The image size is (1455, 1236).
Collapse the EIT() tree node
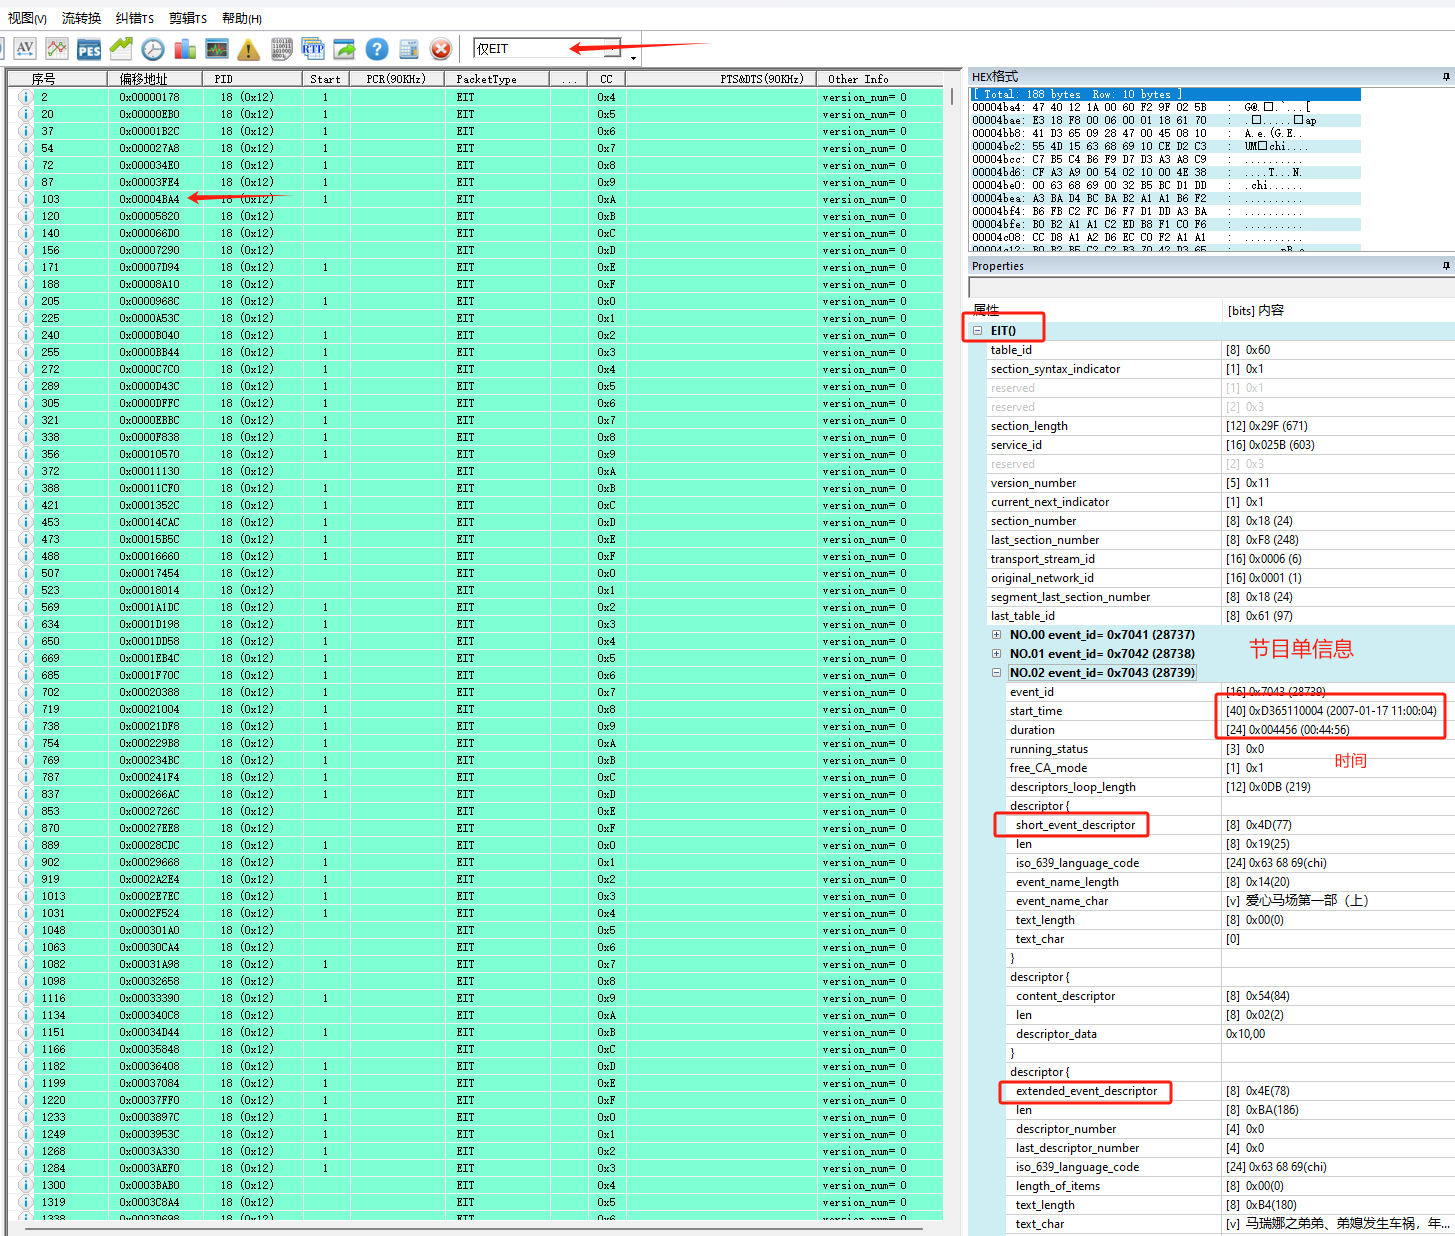(978, 331)
